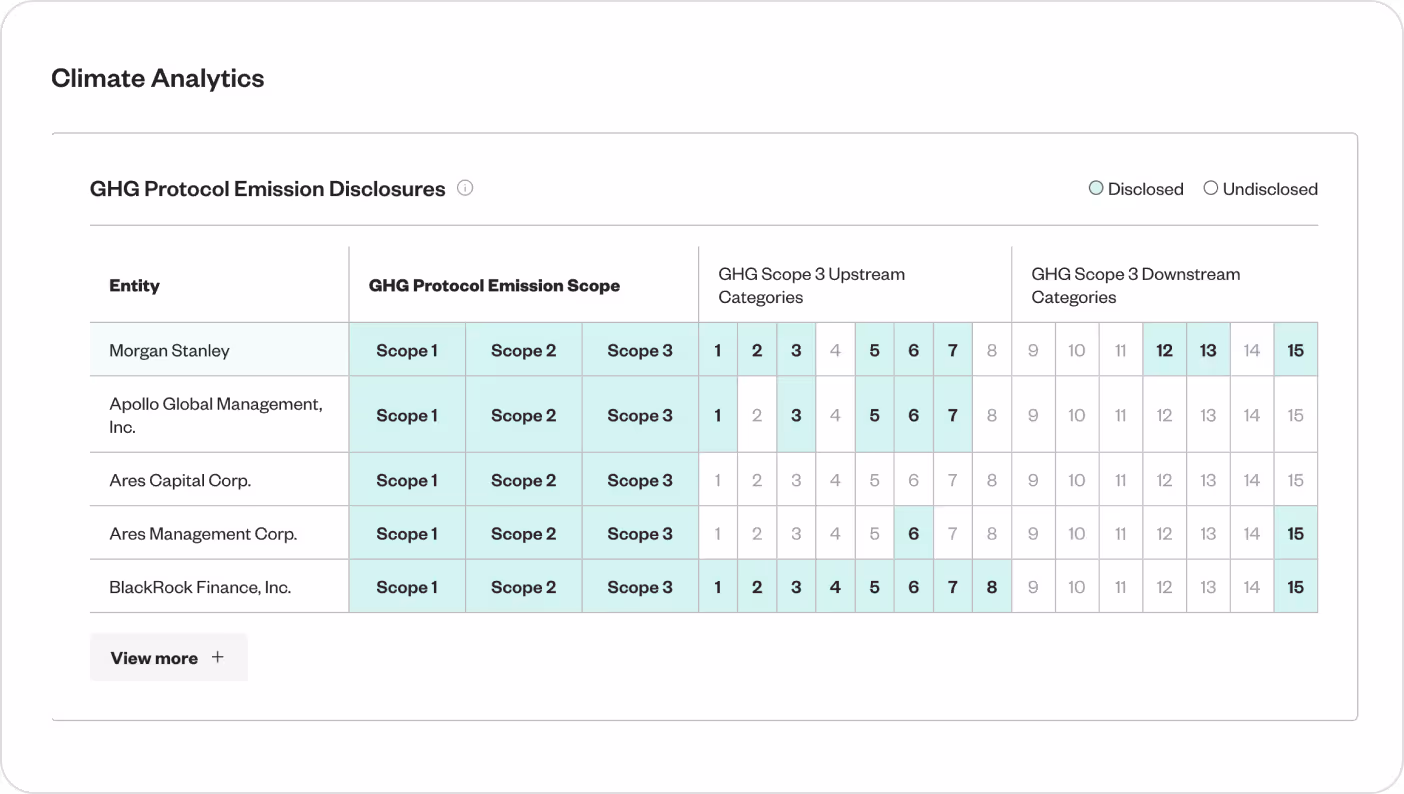This screenshot has width=1404, height=794.
Task: Click category 11 in Ares Capital Corp. row
Action: coord(1121,480)
